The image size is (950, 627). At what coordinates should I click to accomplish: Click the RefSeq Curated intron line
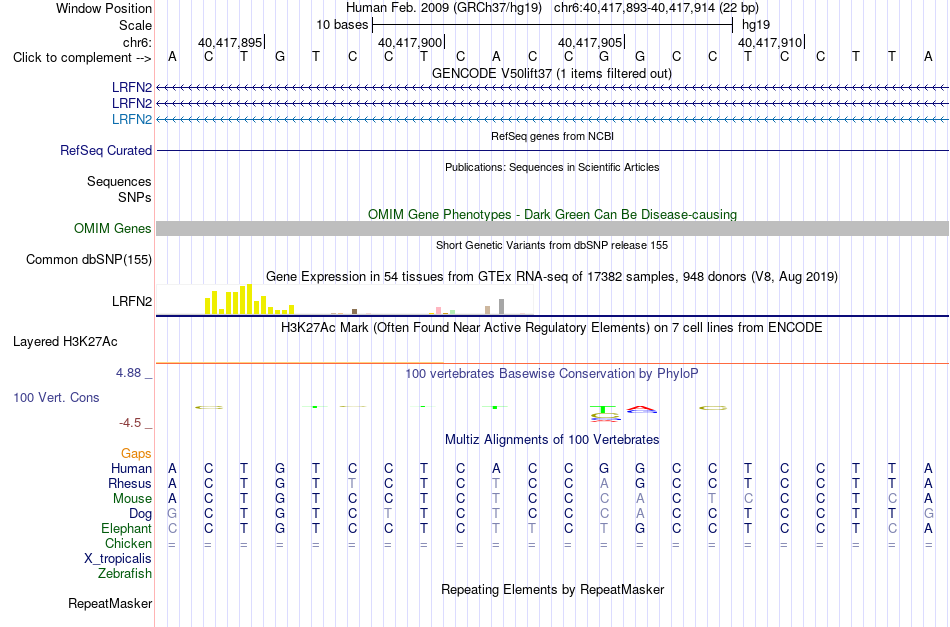click(x=552, y=150)
